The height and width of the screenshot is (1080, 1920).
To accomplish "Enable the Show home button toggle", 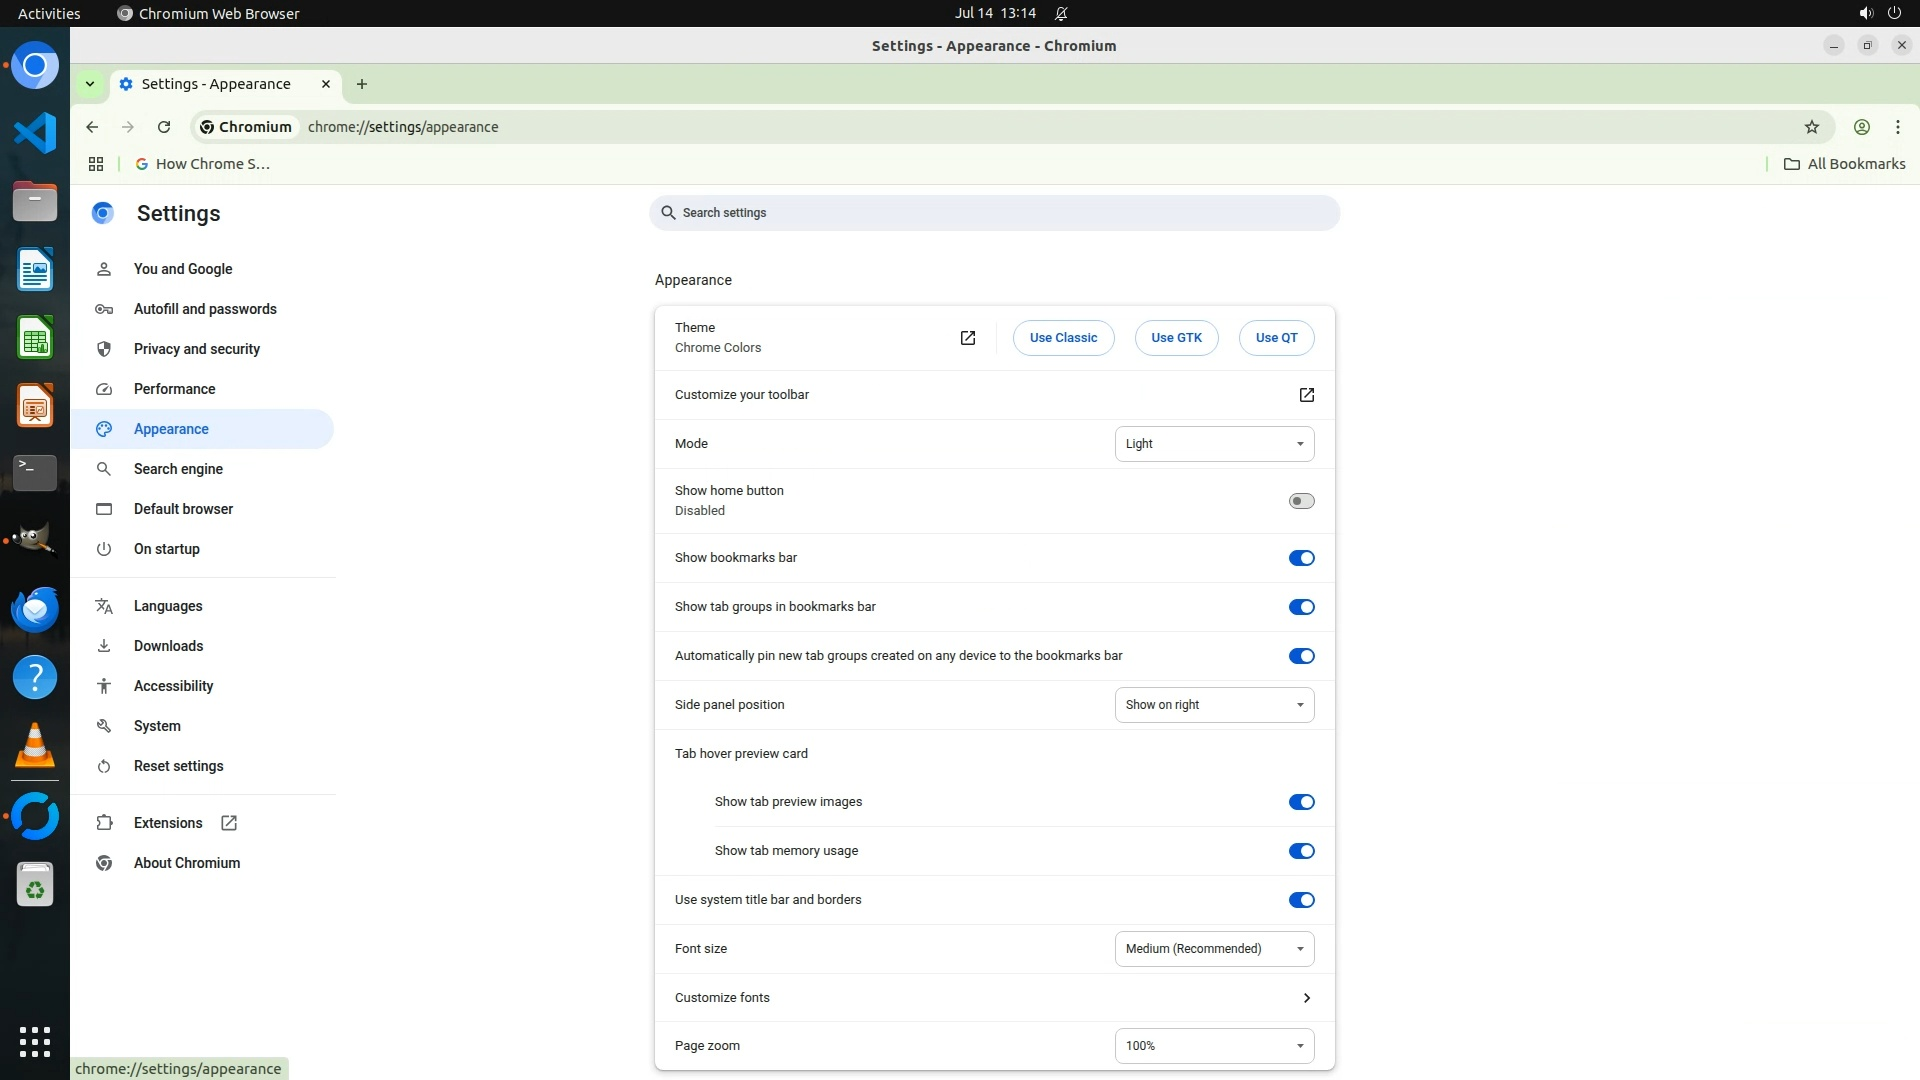I will click(x=1301, y=501).
